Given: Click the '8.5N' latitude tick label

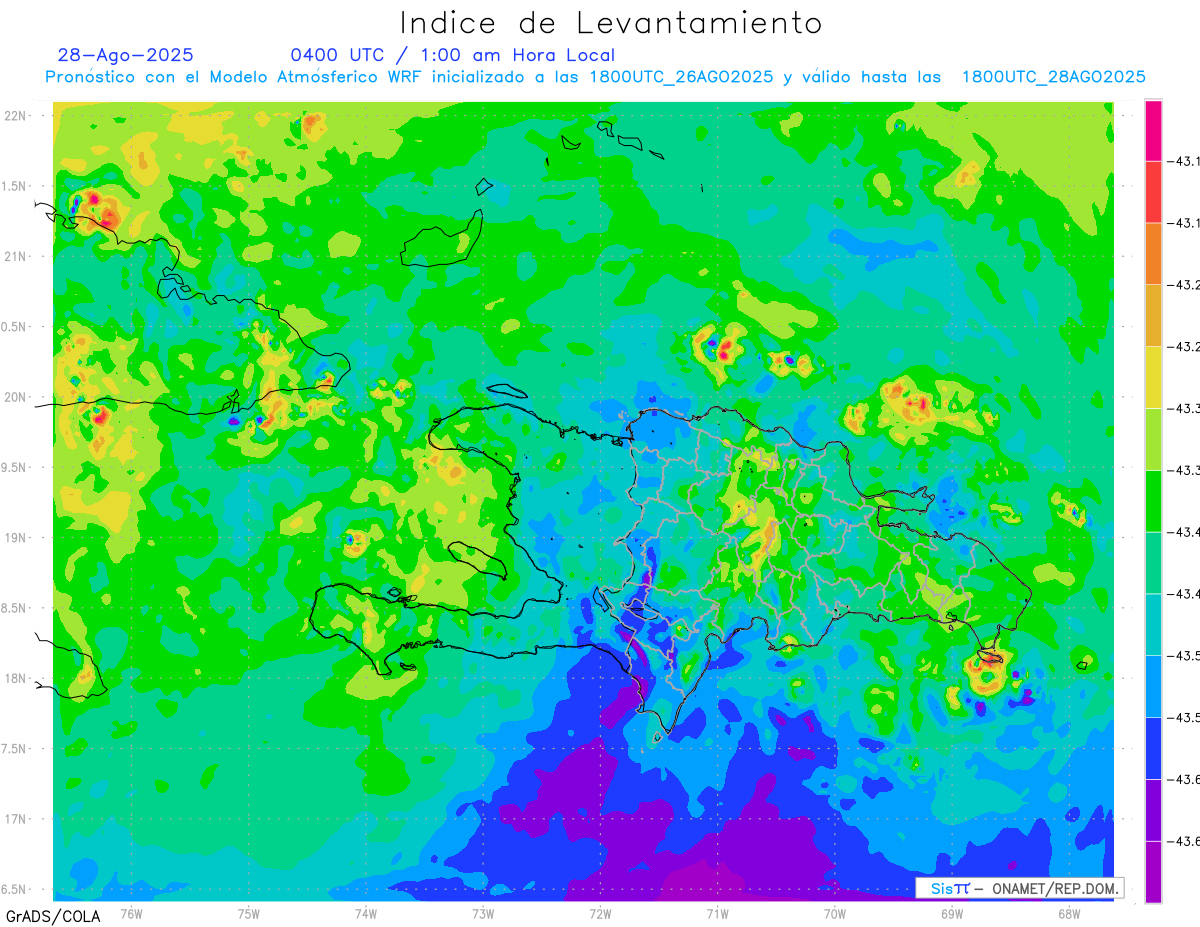Looking at the screenshot, I should 13,608.
